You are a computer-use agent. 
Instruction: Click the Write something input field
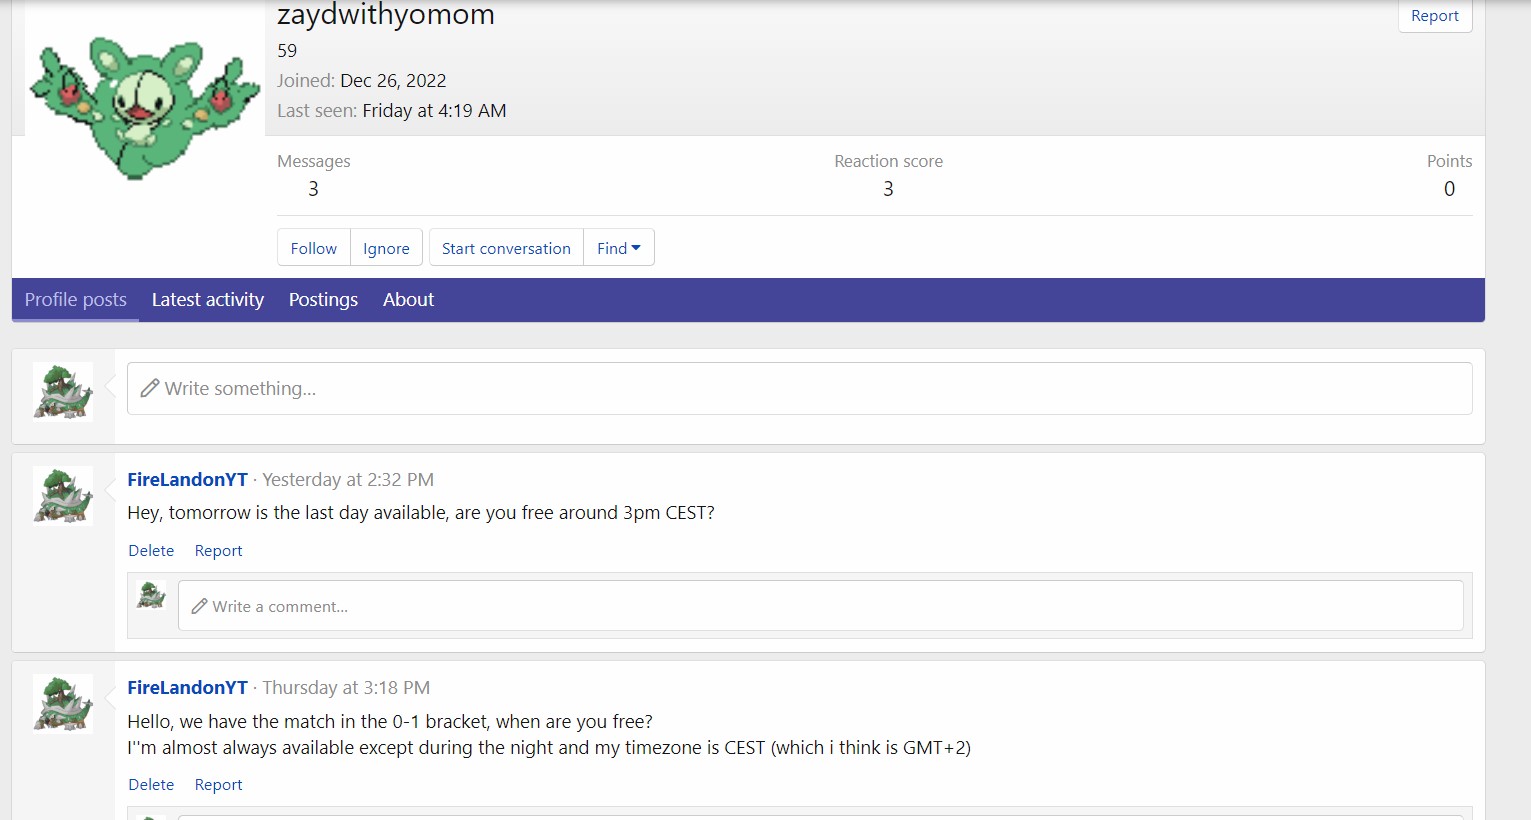pos(799,389)
